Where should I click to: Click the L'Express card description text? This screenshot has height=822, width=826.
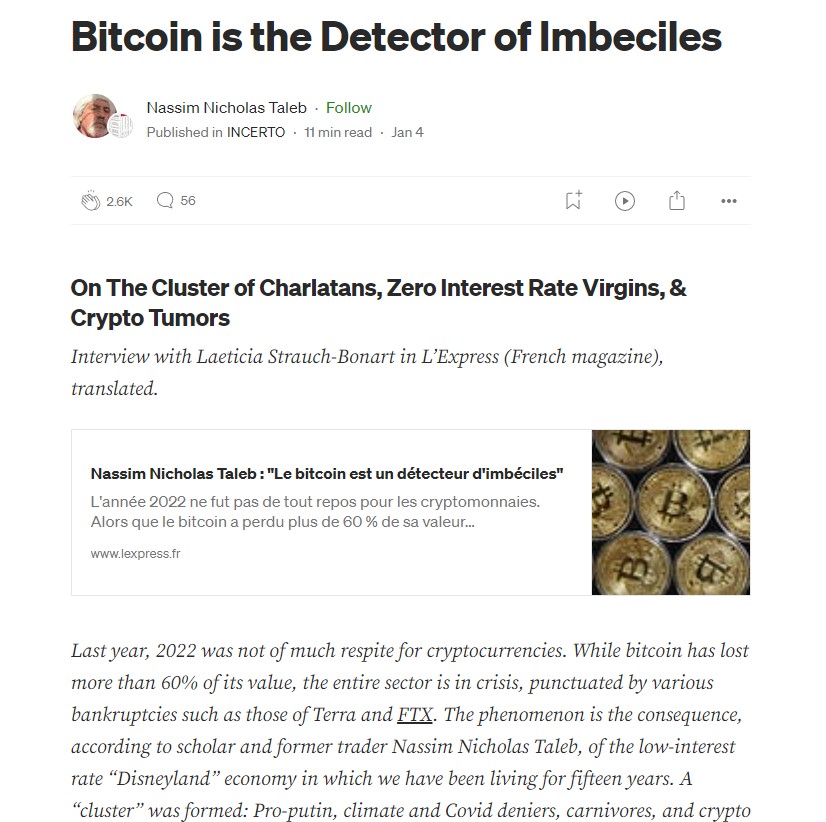(315, 512)
